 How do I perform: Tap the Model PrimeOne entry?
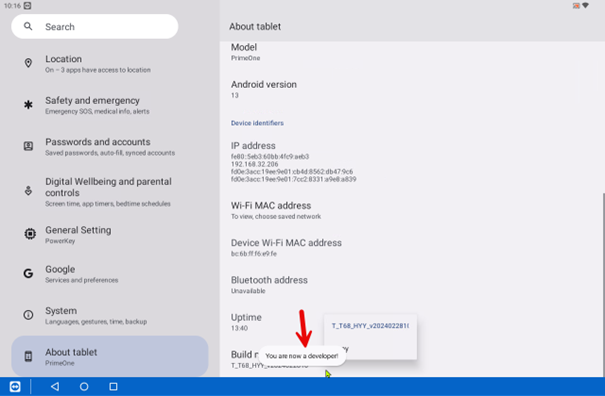[411, 52]
